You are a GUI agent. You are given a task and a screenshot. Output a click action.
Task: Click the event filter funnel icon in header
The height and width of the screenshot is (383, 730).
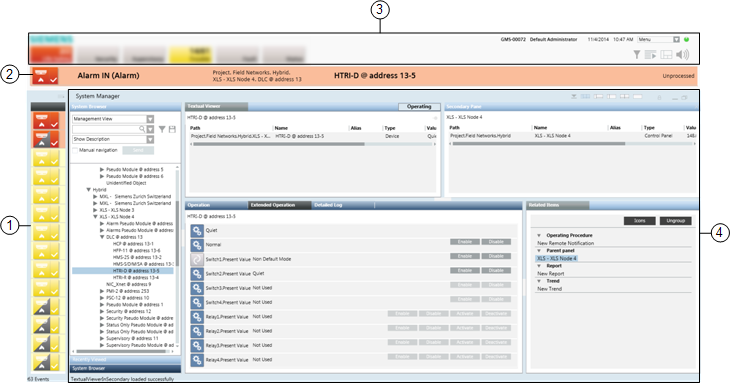(x=636, y=55)
